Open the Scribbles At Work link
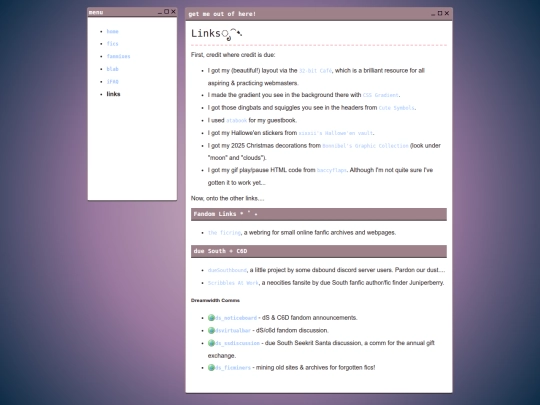540x405 pixels. [x=233, y=283]
